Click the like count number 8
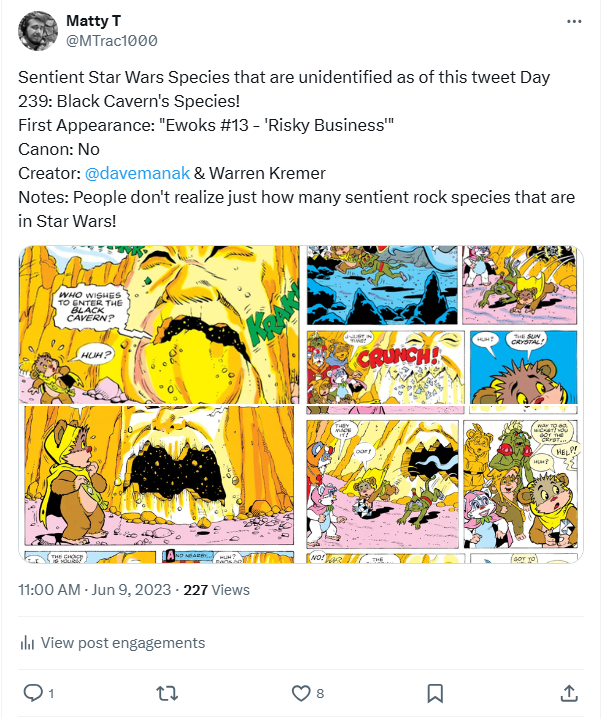This screenshot has height=719, width=603. coord(320,693)
